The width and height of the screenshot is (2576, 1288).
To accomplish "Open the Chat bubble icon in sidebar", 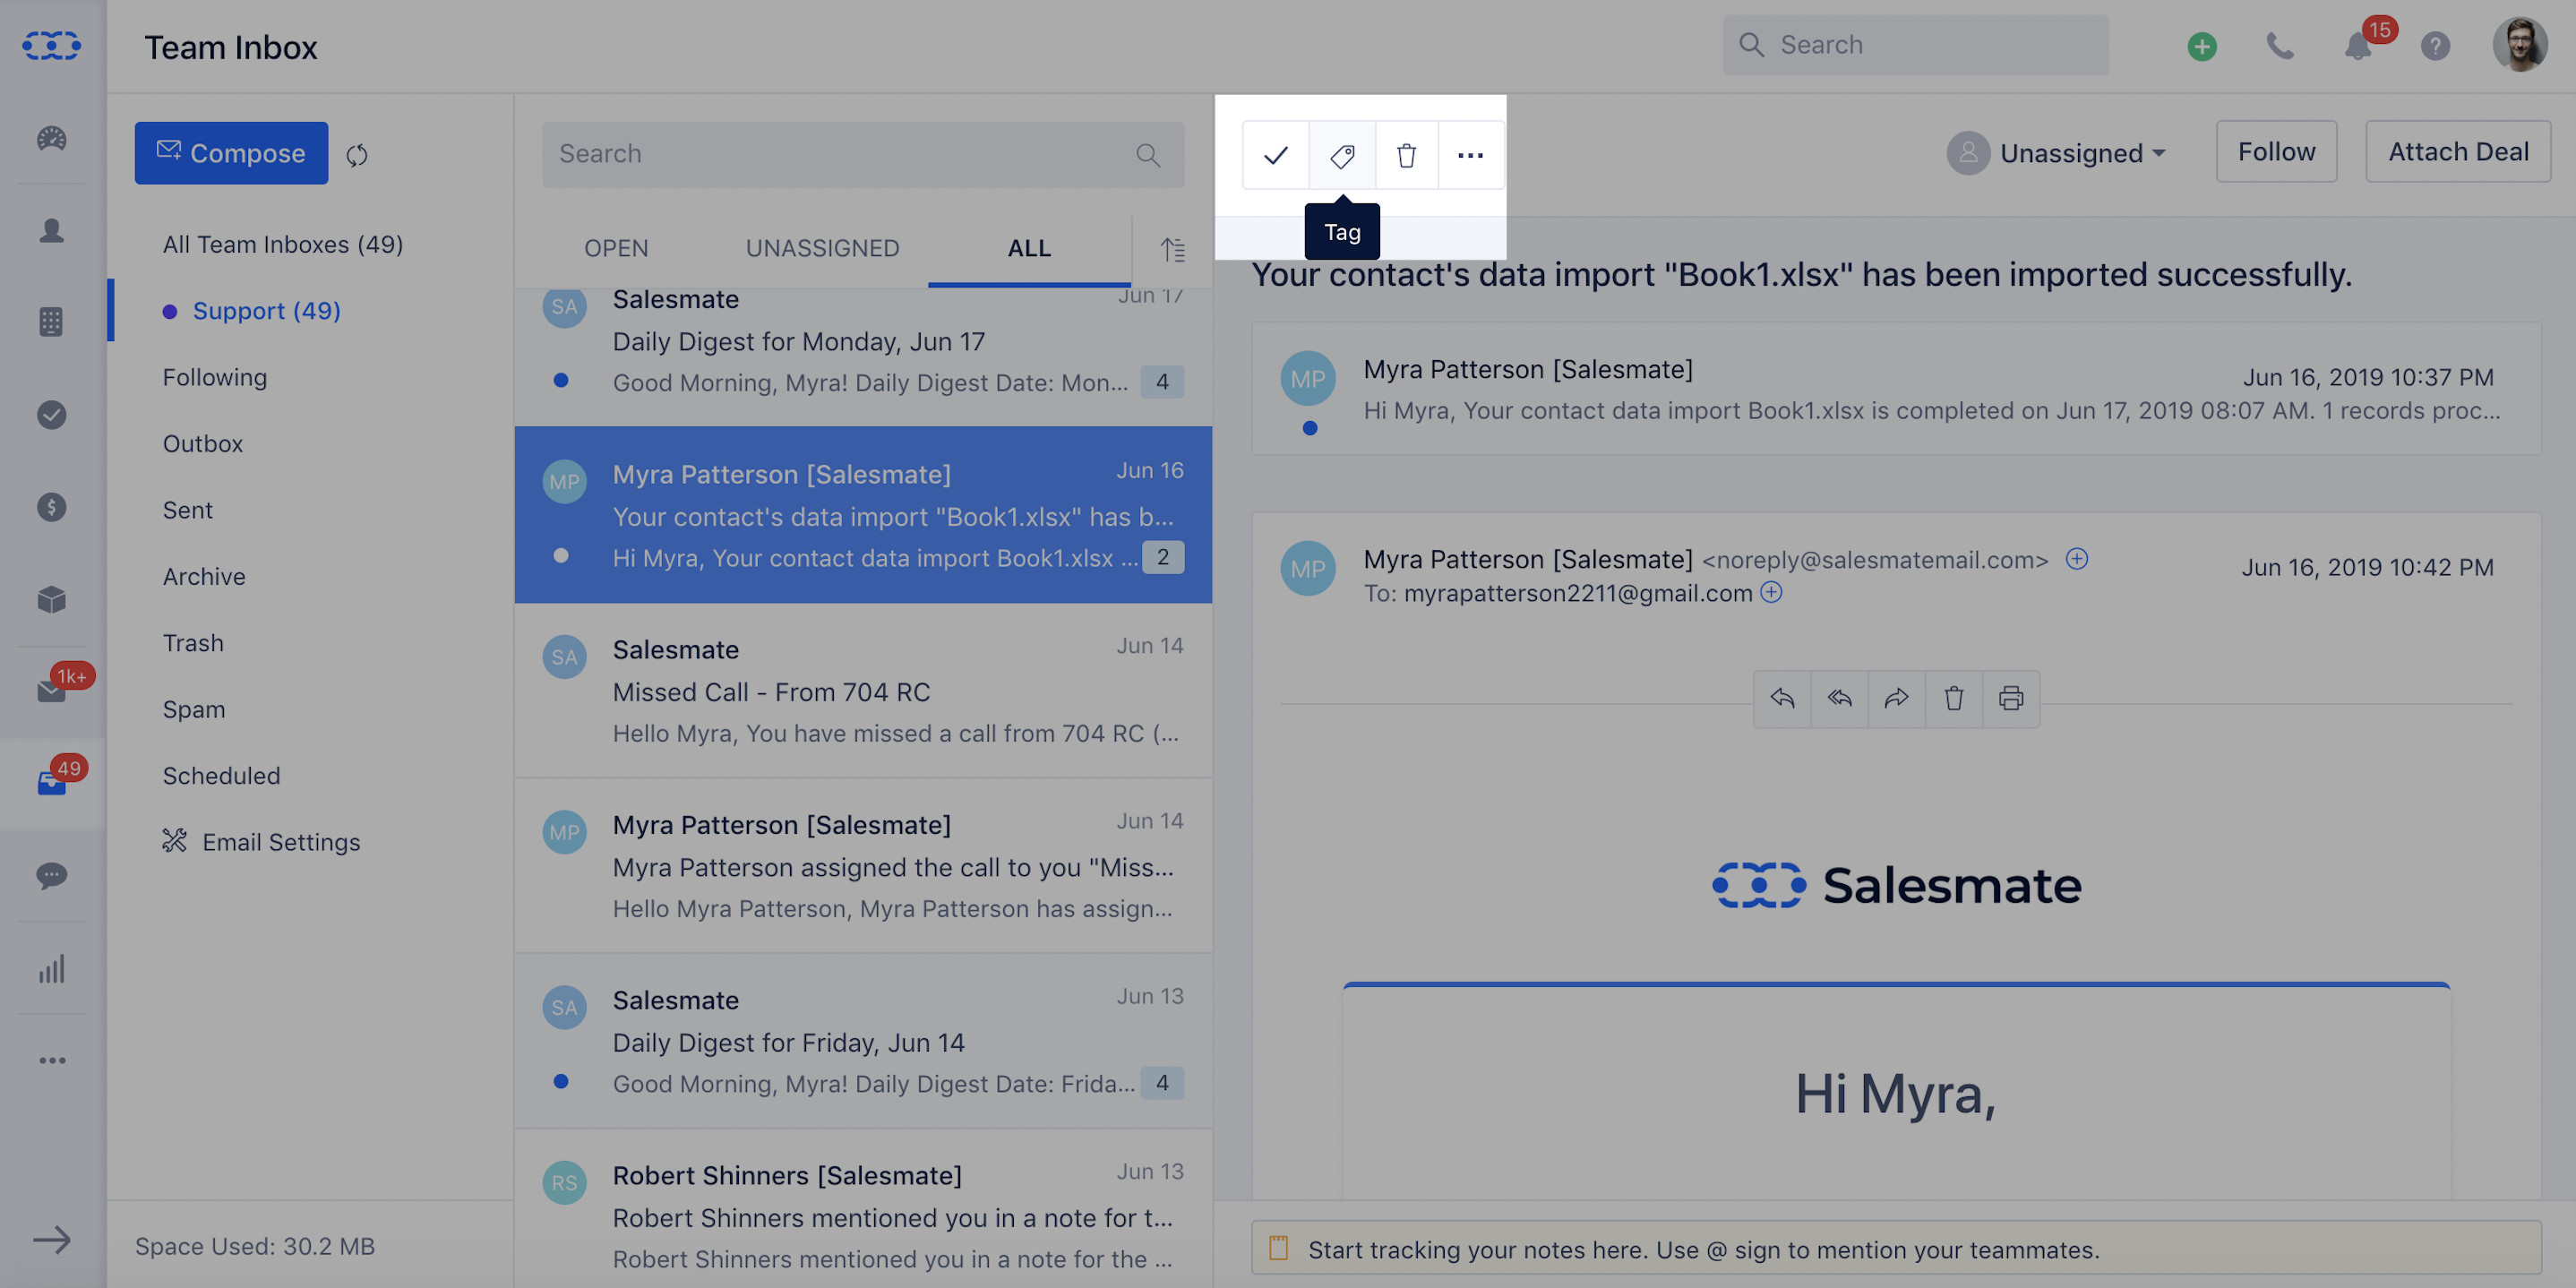I will [x=51, y=876].
